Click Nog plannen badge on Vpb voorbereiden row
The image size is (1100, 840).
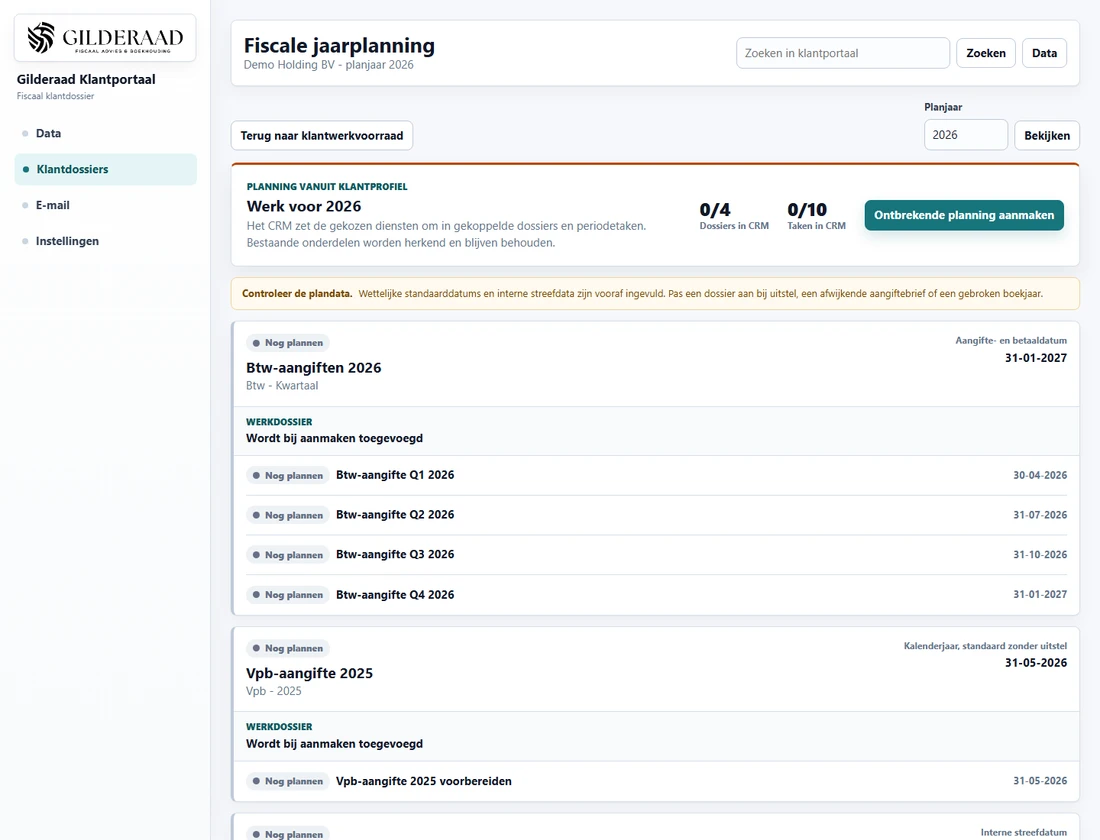click(x=288, y=782)
